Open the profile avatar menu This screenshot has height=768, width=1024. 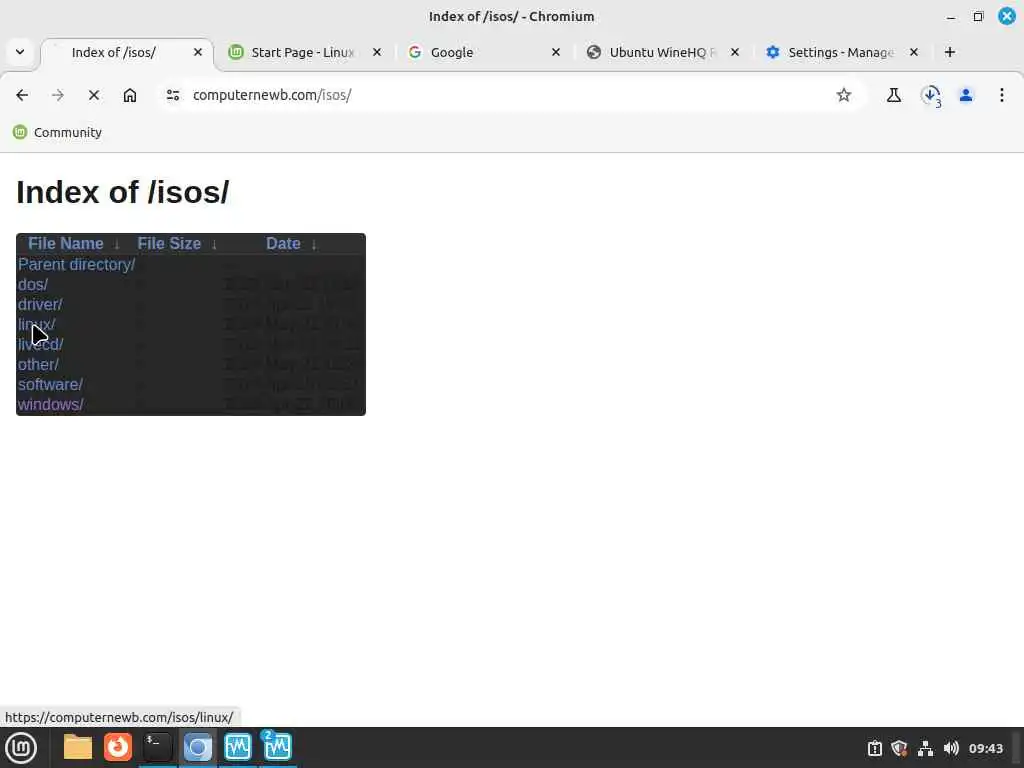tap(966, 95)
